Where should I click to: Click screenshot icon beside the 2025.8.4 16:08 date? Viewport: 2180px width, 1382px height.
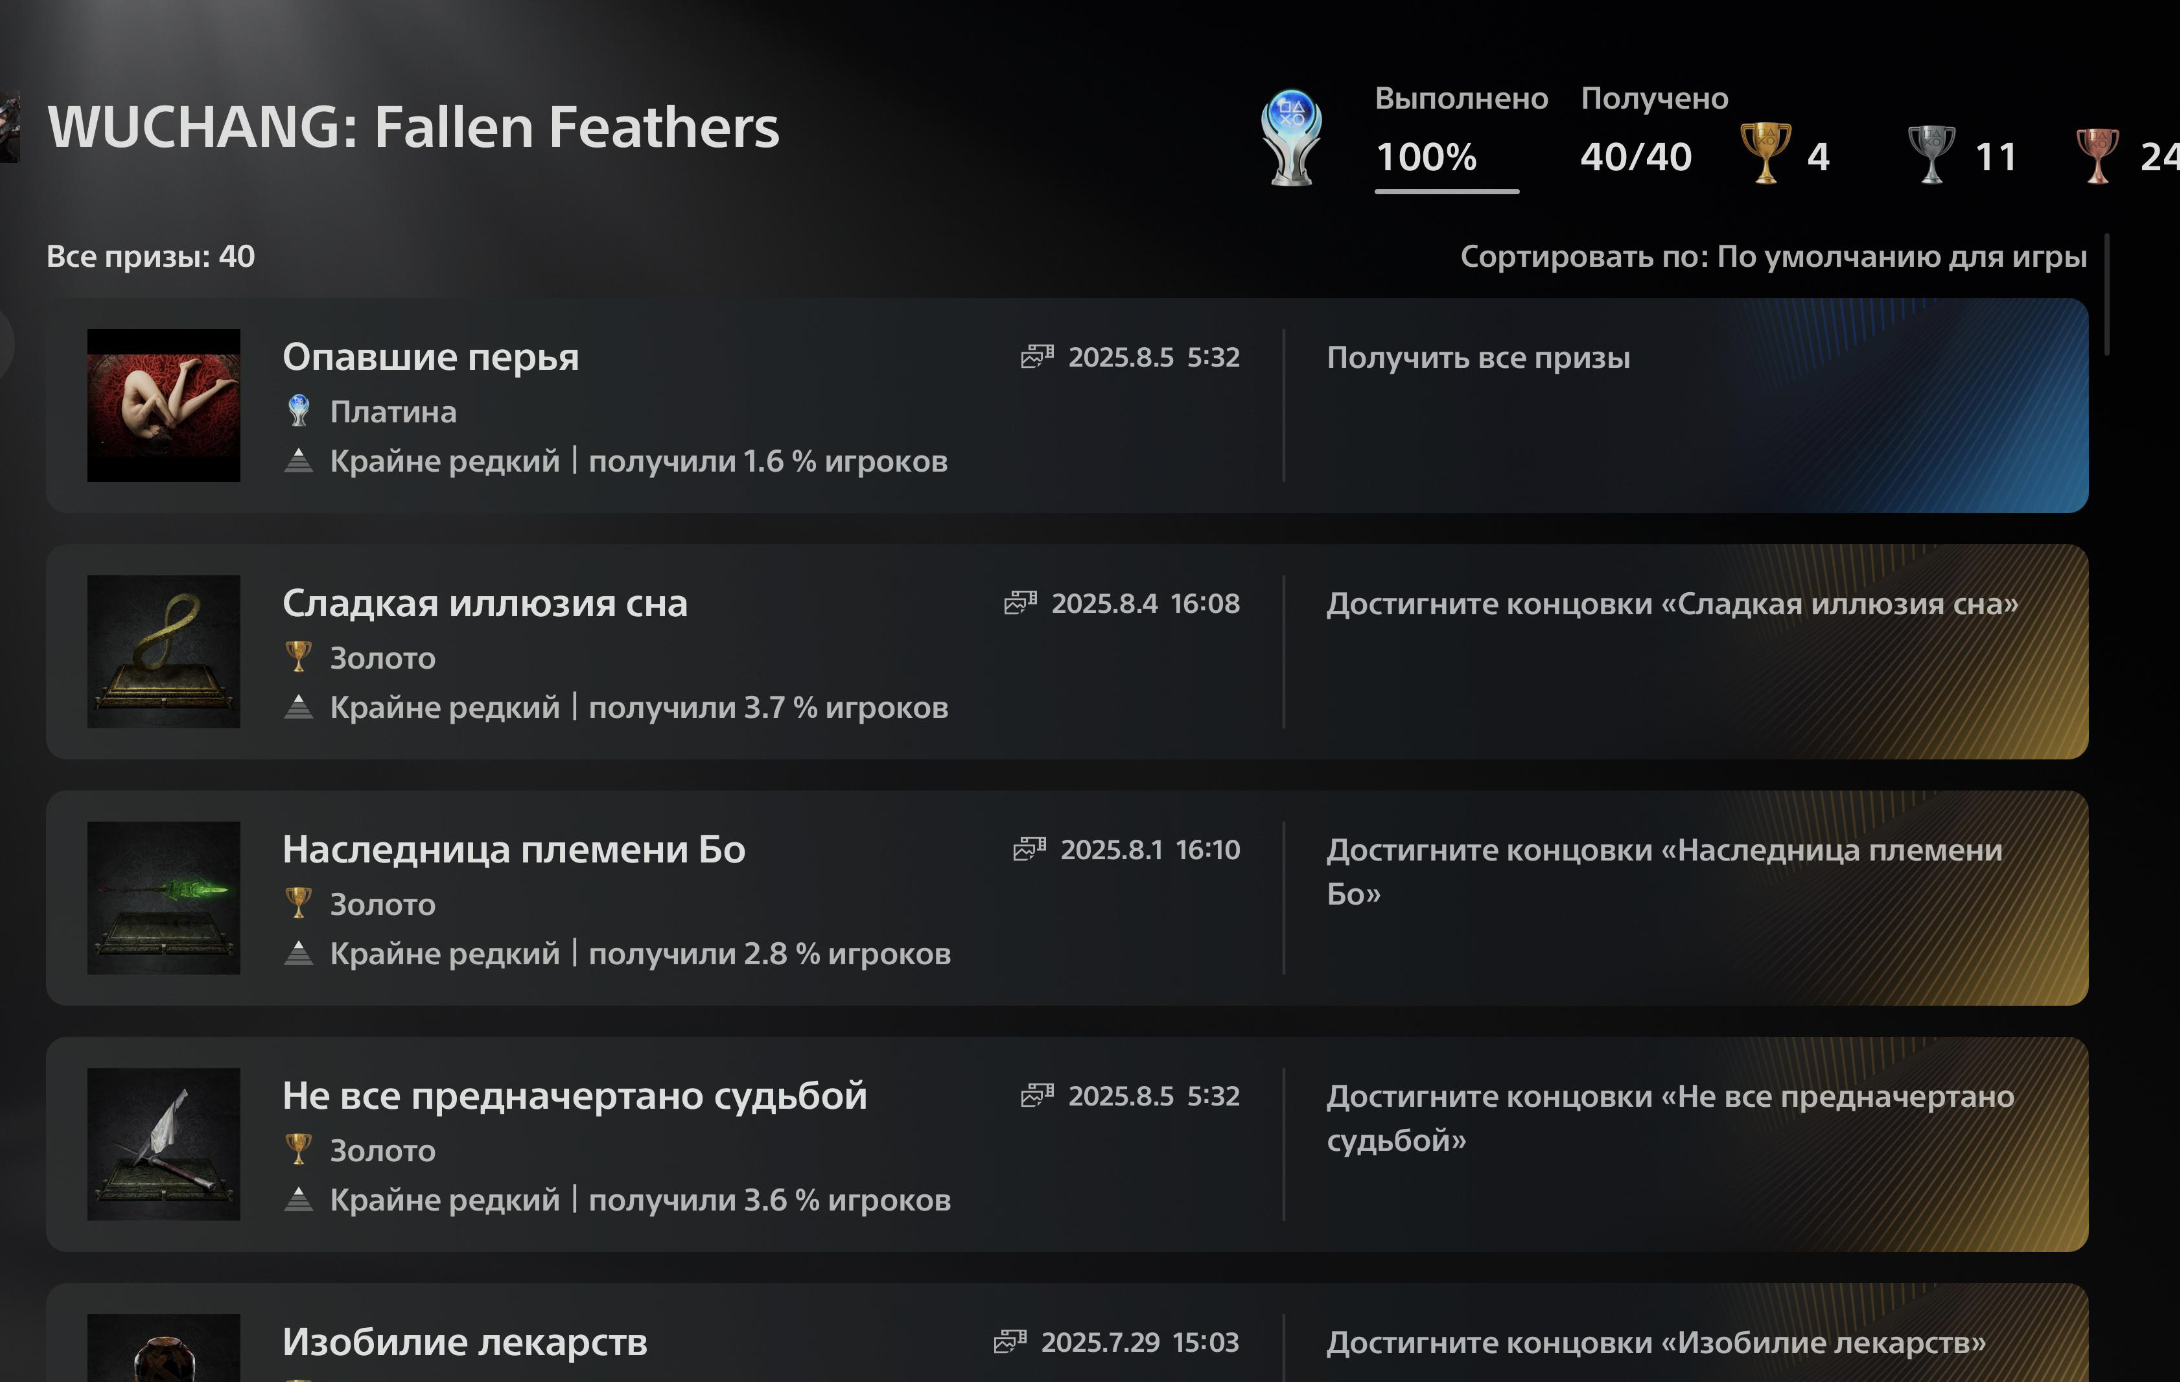(1021, 603)
